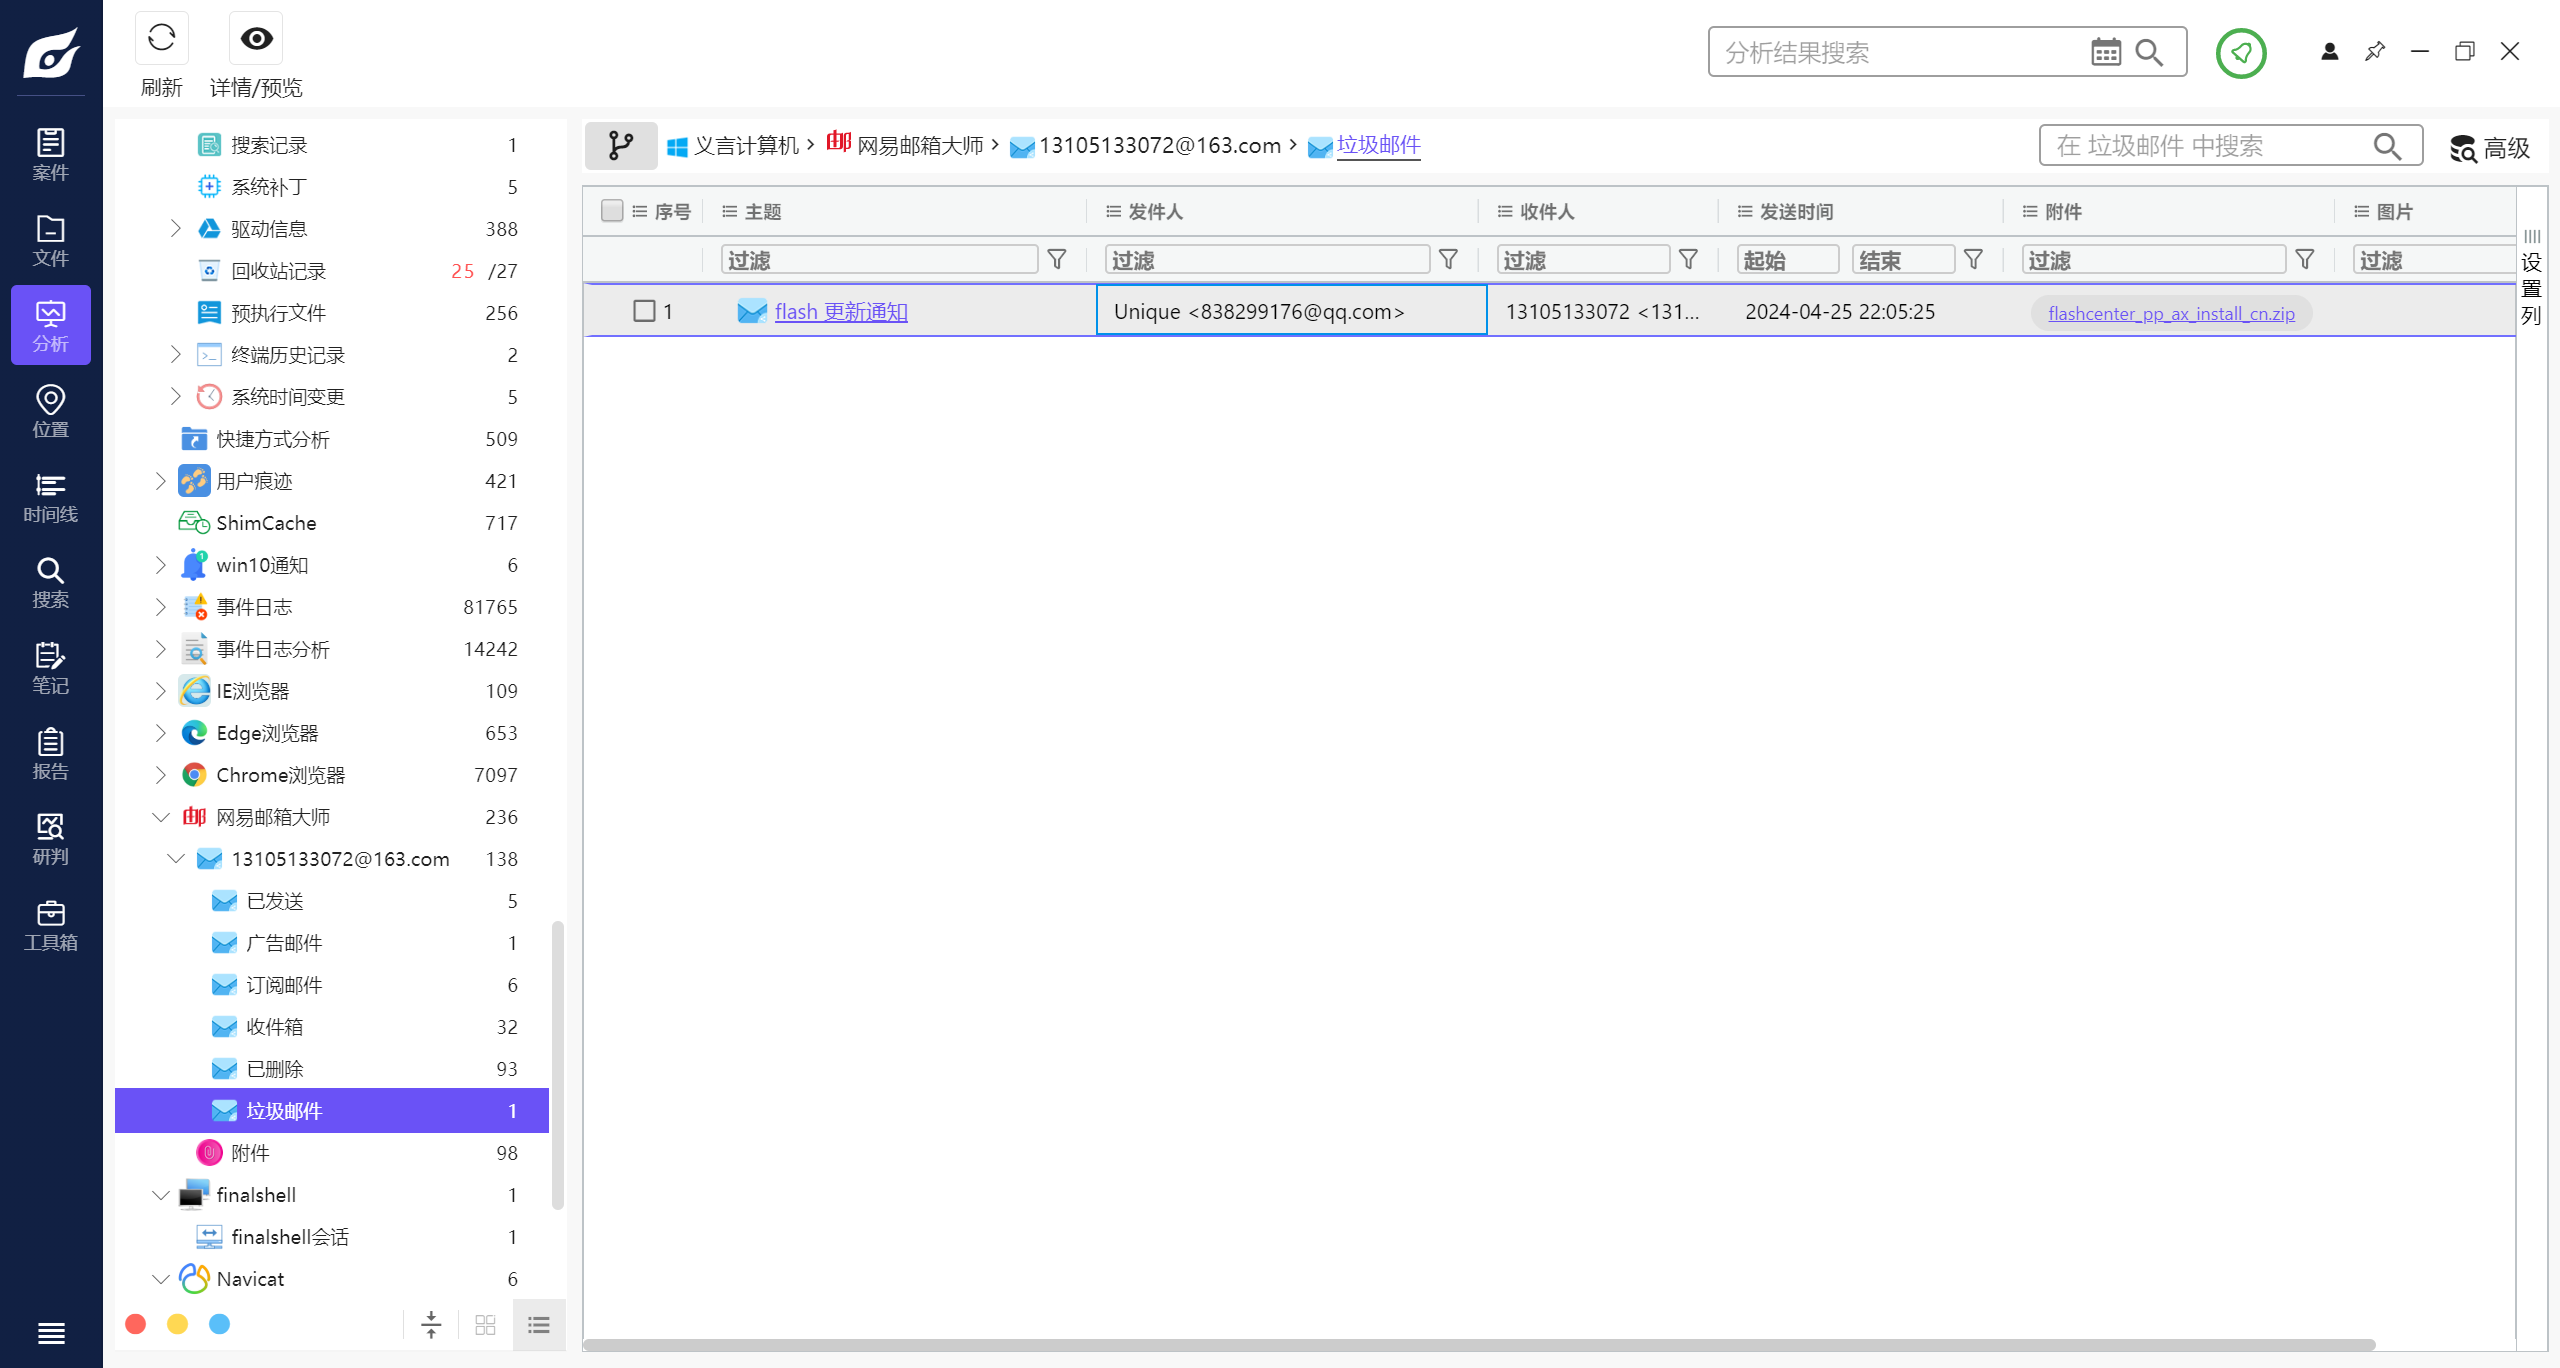This screenshot has height=1368, width=2560.
Task: Tick the checkbox for row 1
Action: coord(644,311)
